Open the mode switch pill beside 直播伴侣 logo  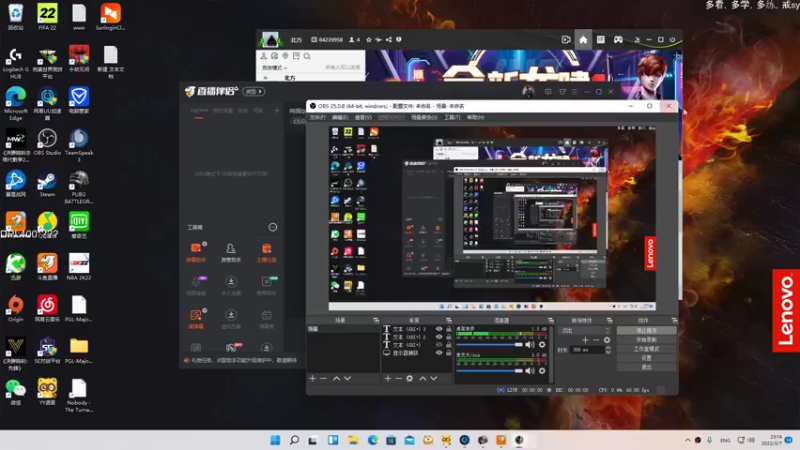click(254, 92)
